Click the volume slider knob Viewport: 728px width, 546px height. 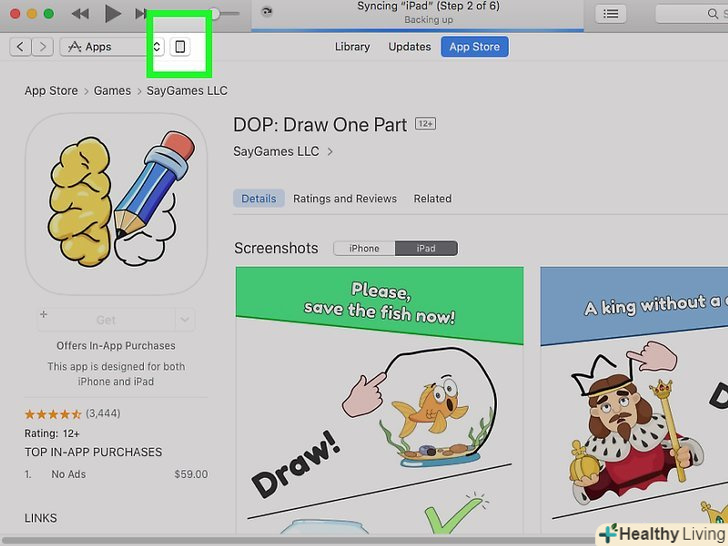214,13
